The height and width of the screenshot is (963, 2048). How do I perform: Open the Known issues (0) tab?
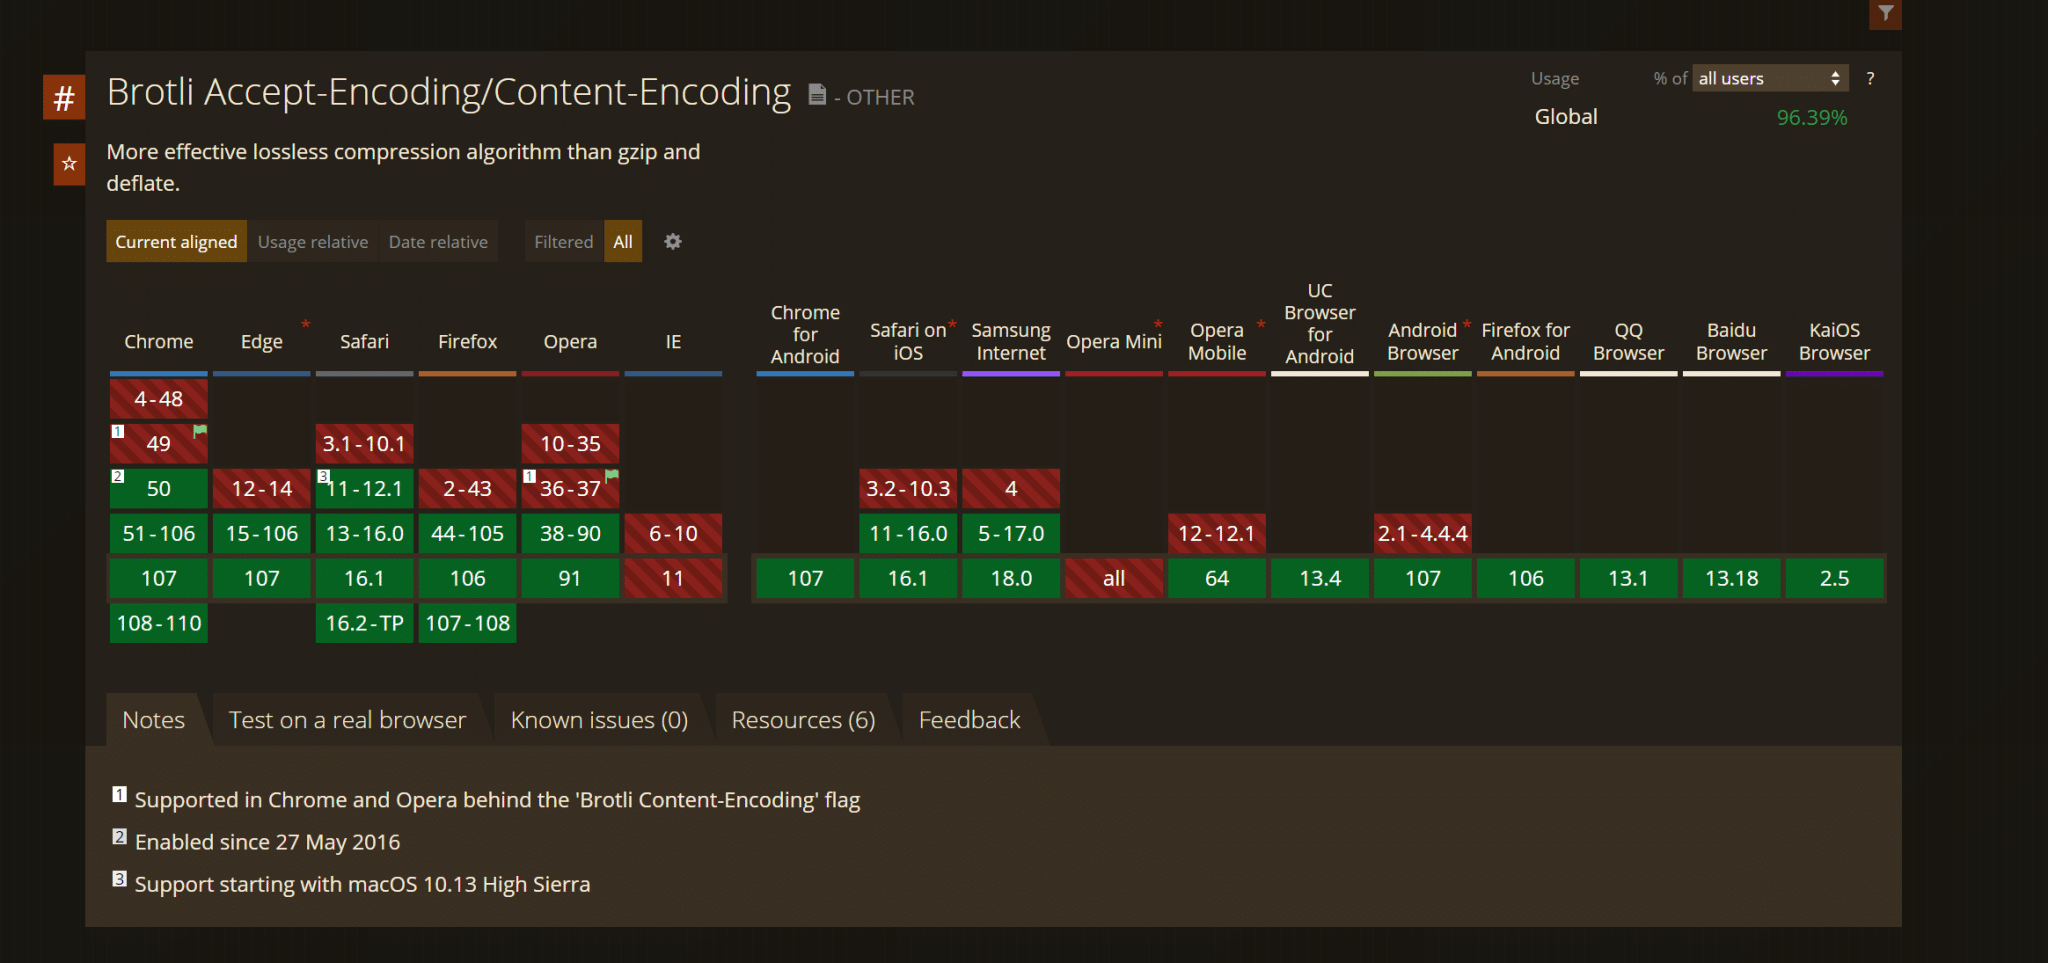(599, 720)
